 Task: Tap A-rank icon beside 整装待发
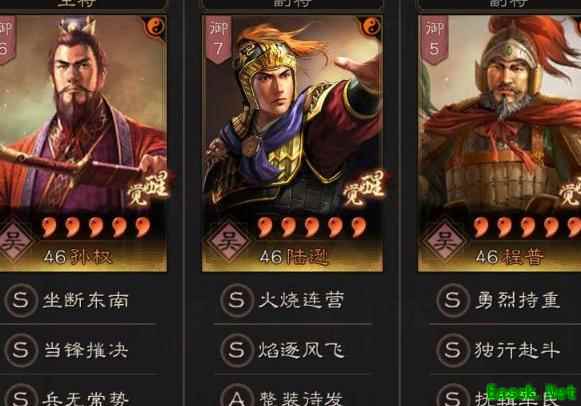pos(237,397)
